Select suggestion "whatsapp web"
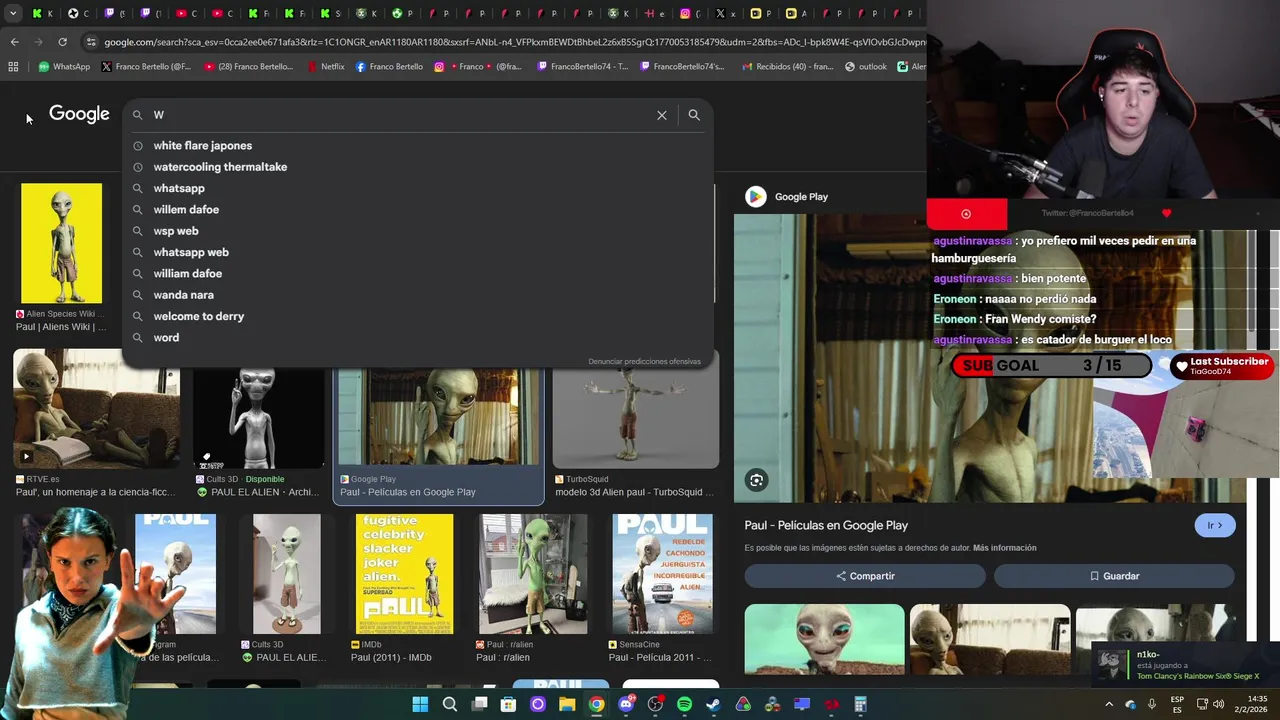1280x720 pixels. (x=418, y=252)
